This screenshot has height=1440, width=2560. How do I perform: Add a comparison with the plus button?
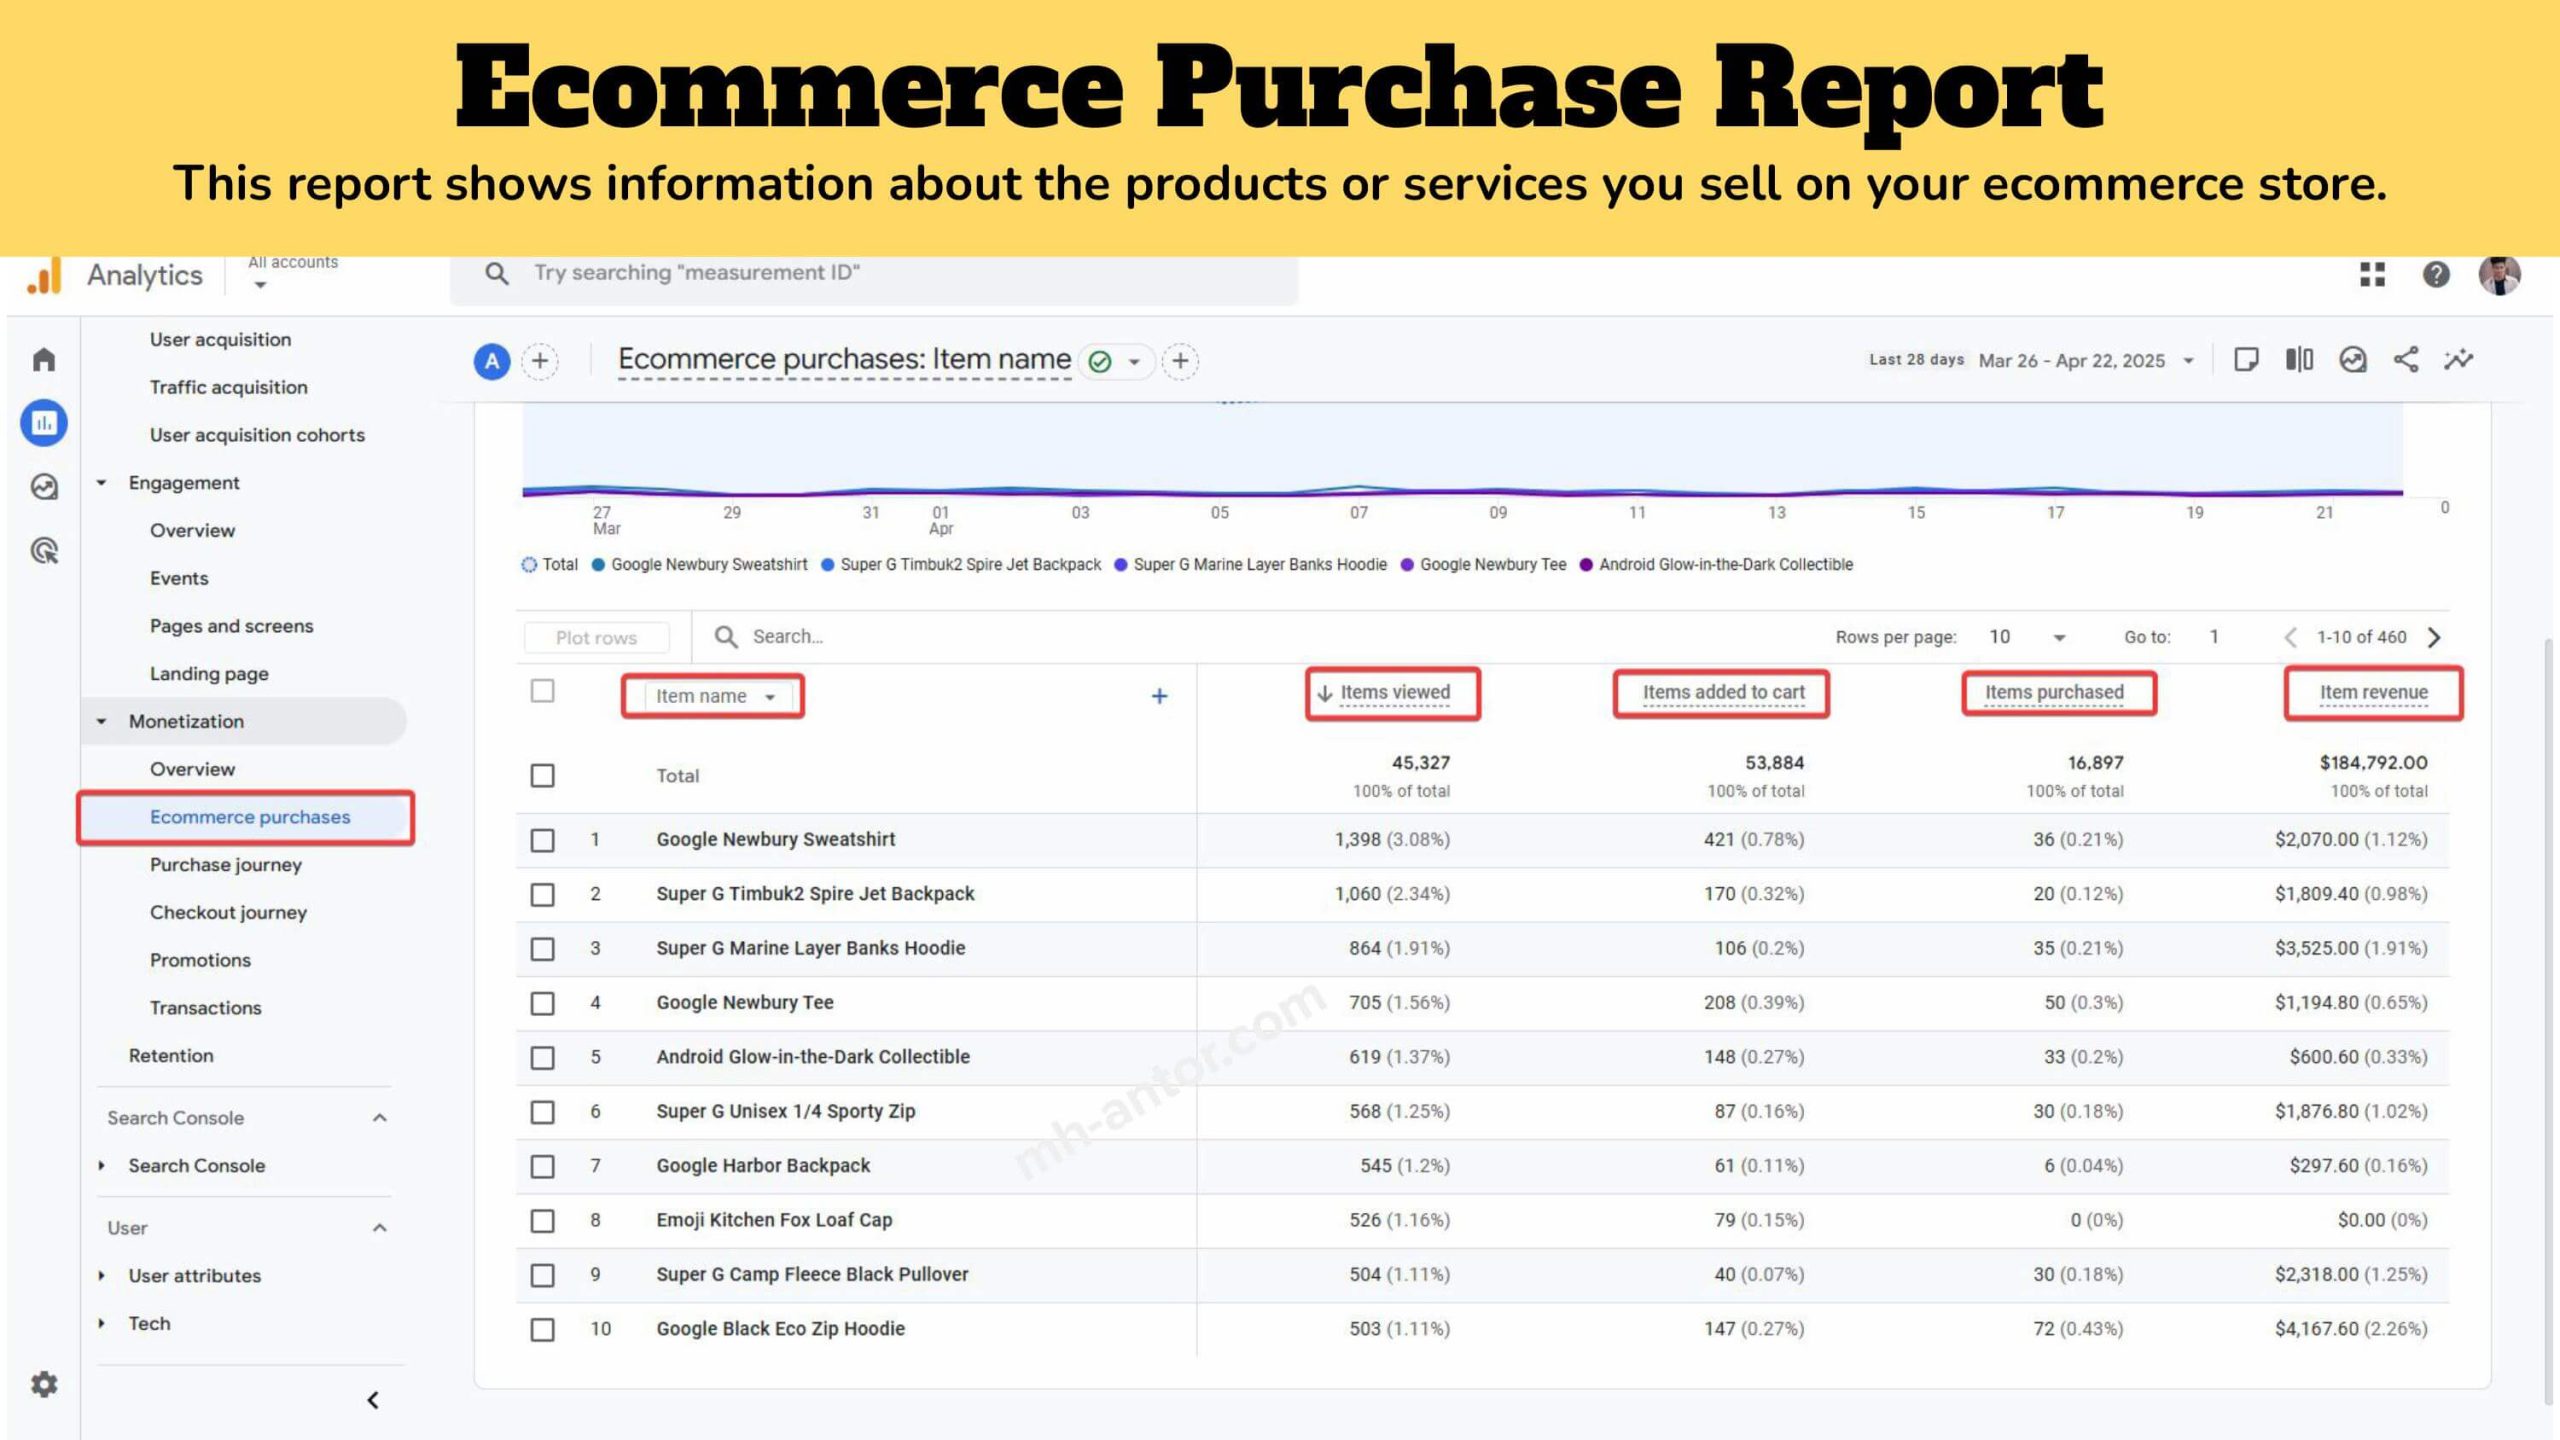coord(540,361)
